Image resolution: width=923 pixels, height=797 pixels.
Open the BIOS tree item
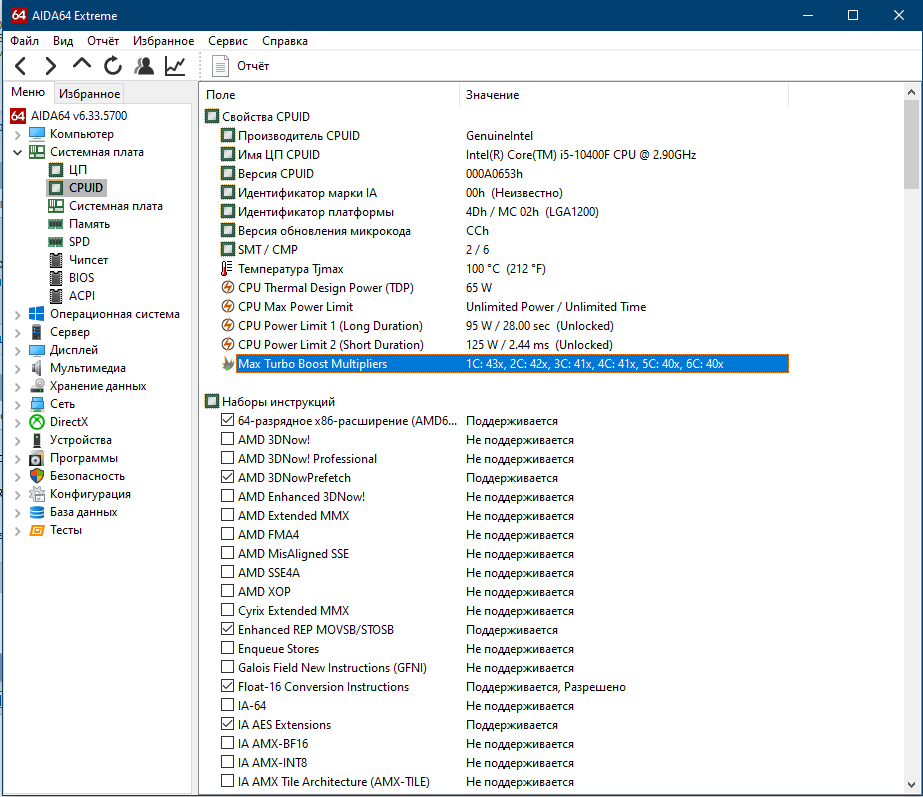point(81,278)
